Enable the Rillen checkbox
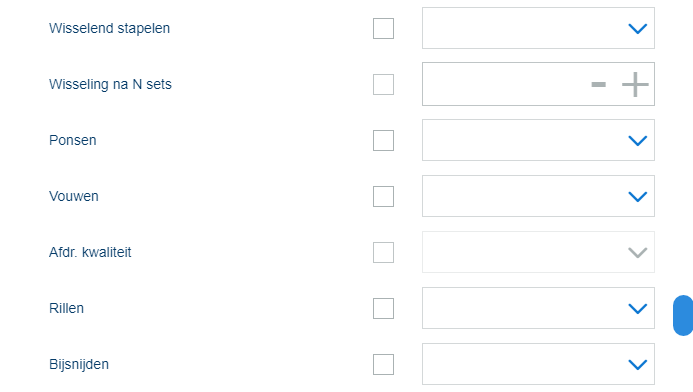The height and width of the screenshot is (392, 693). pos(383,308)
